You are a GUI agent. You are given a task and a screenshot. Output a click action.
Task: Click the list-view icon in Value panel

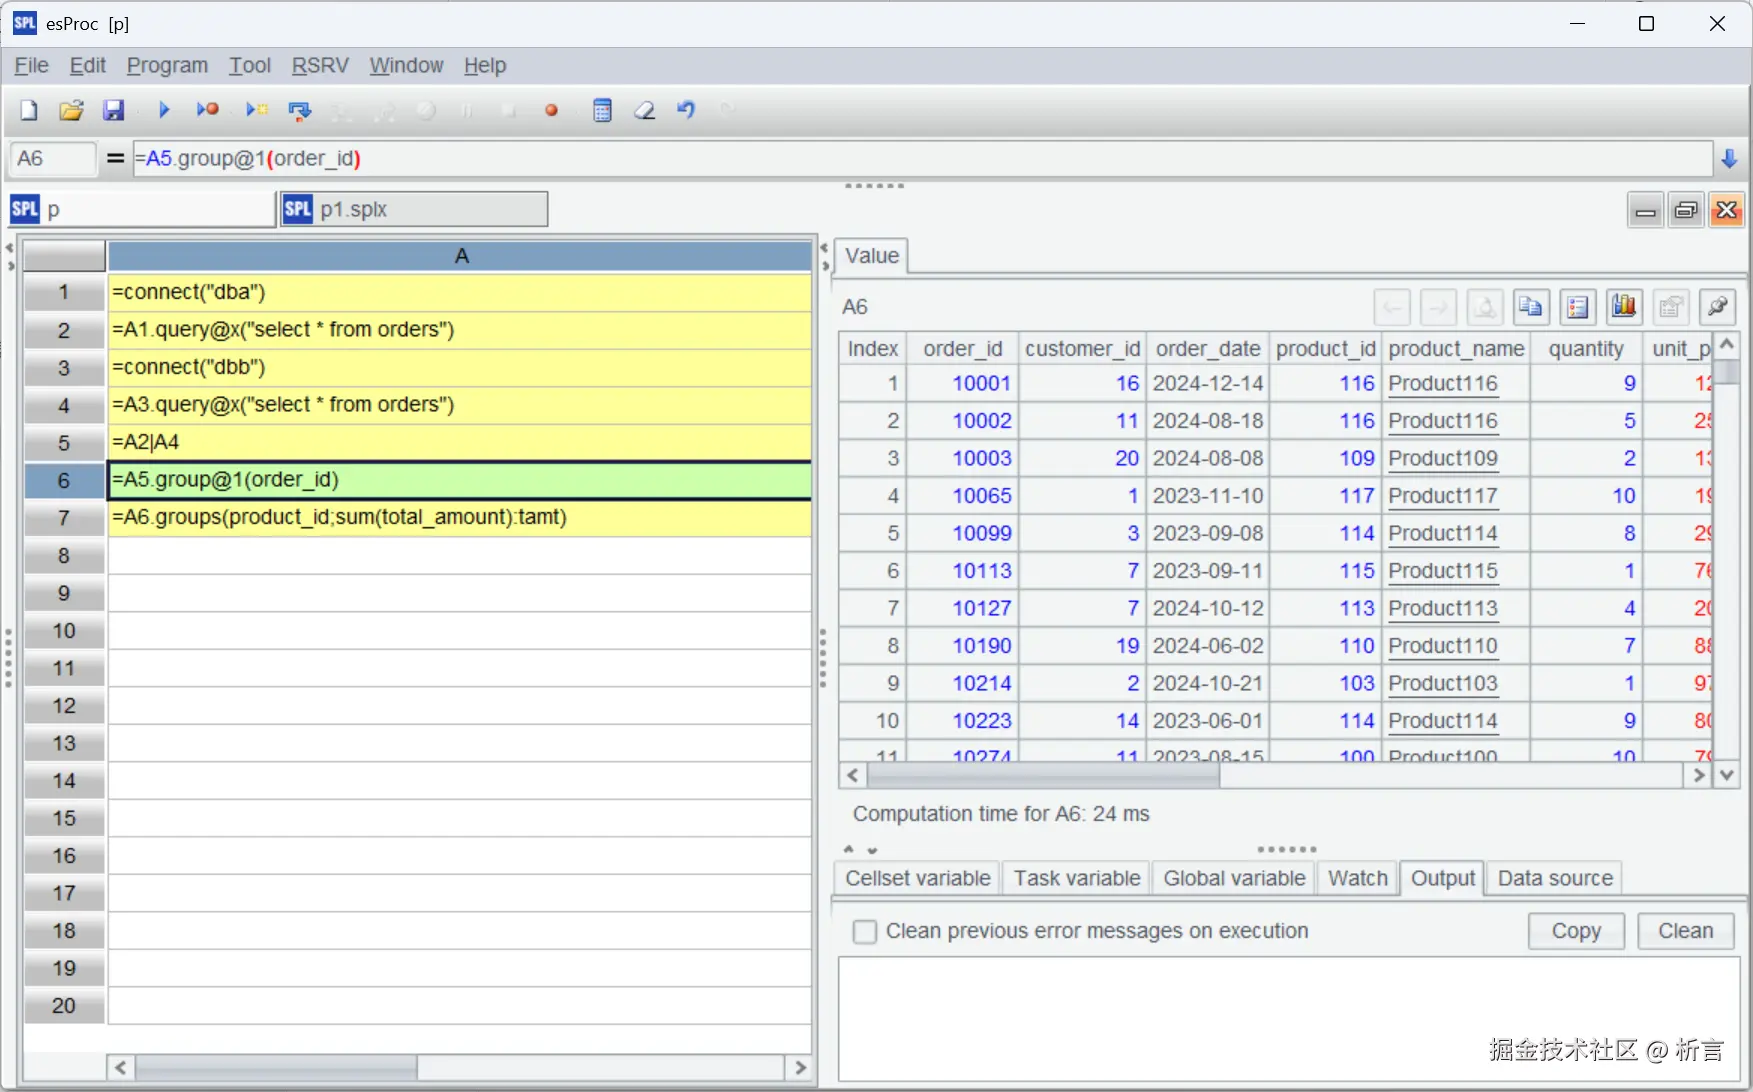[1577, 307]
